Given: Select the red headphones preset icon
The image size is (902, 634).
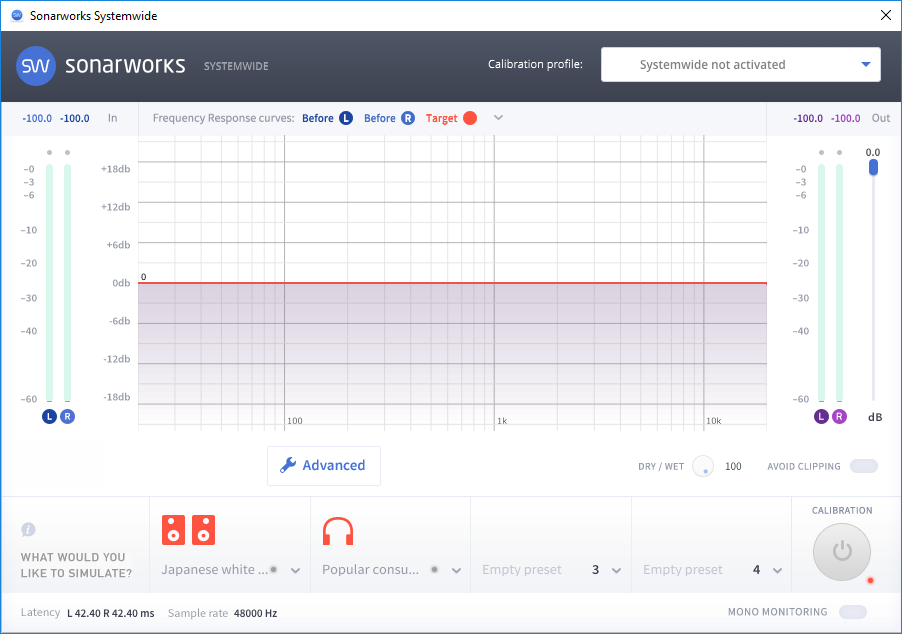Looking at the screenshot, I should click(338, 530).
